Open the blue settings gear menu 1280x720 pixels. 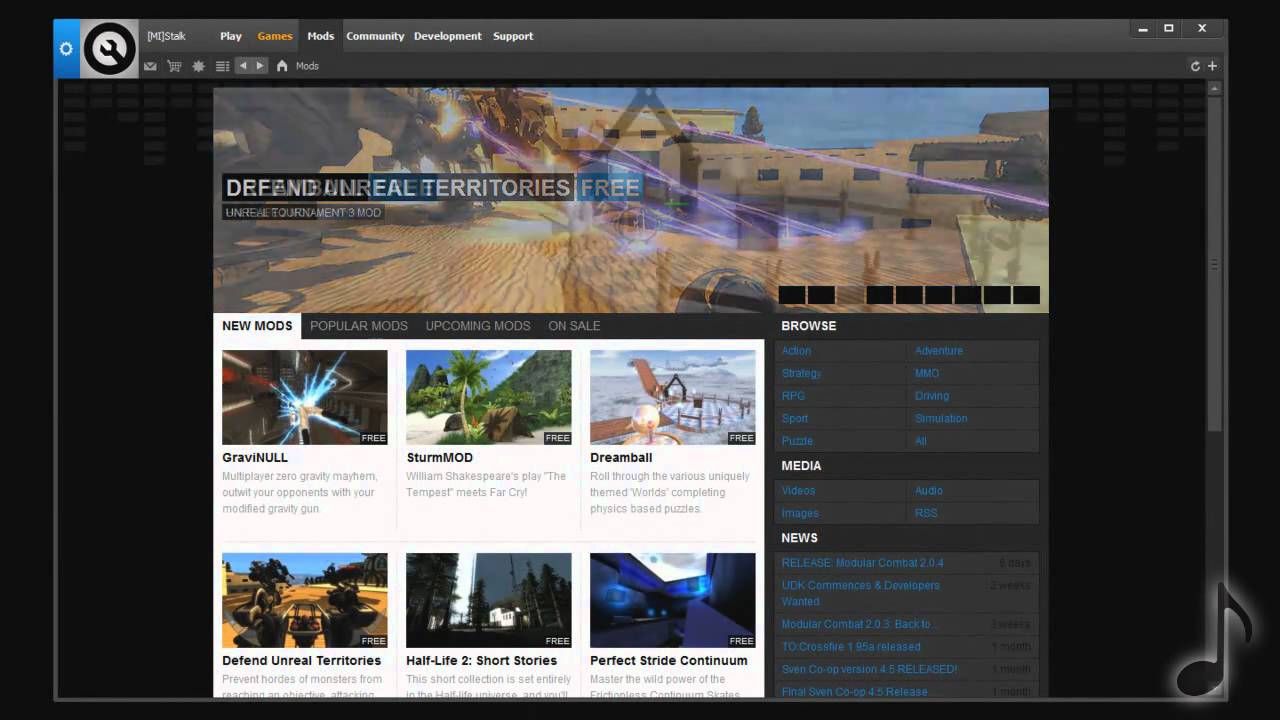67,48
